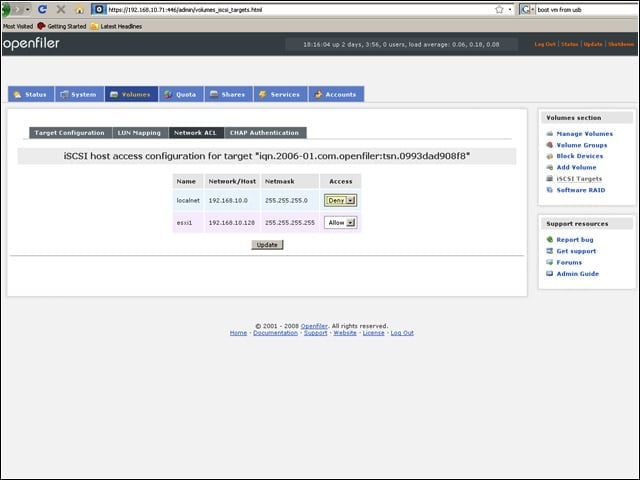Click the Forums icon

tap(549, 262)
